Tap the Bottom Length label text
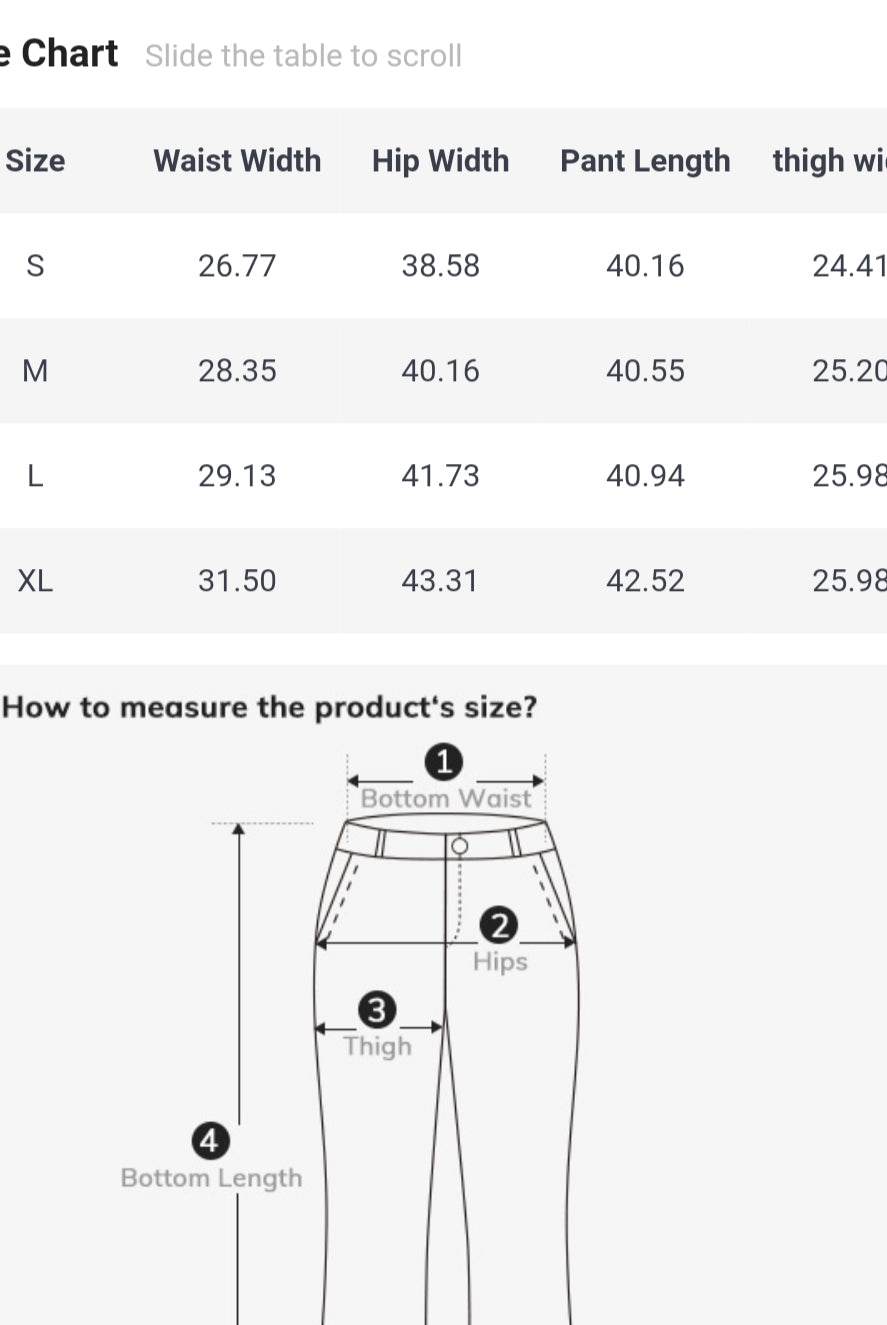The height and width of the screenshot is (1325, 887). pyautogui.click(x=211, y=1178)
